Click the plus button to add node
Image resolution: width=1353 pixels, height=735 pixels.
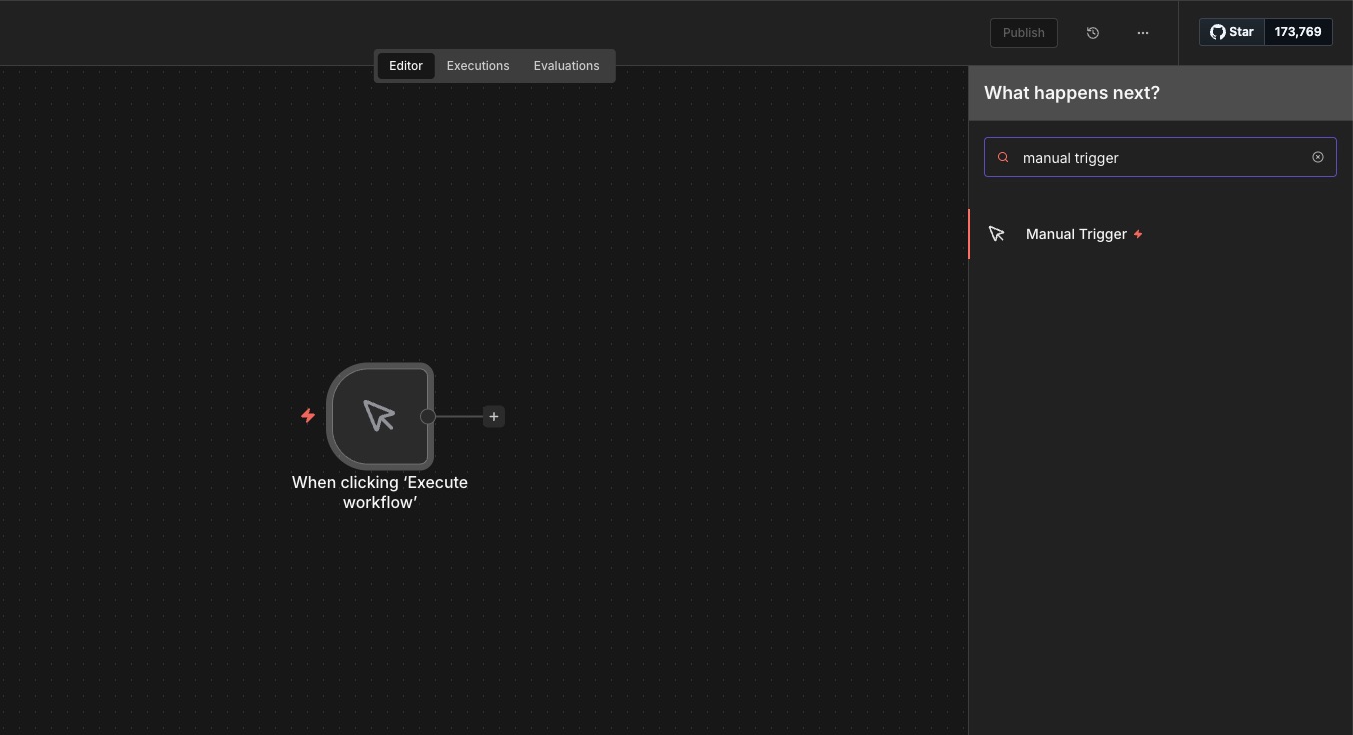pos(494,416)
